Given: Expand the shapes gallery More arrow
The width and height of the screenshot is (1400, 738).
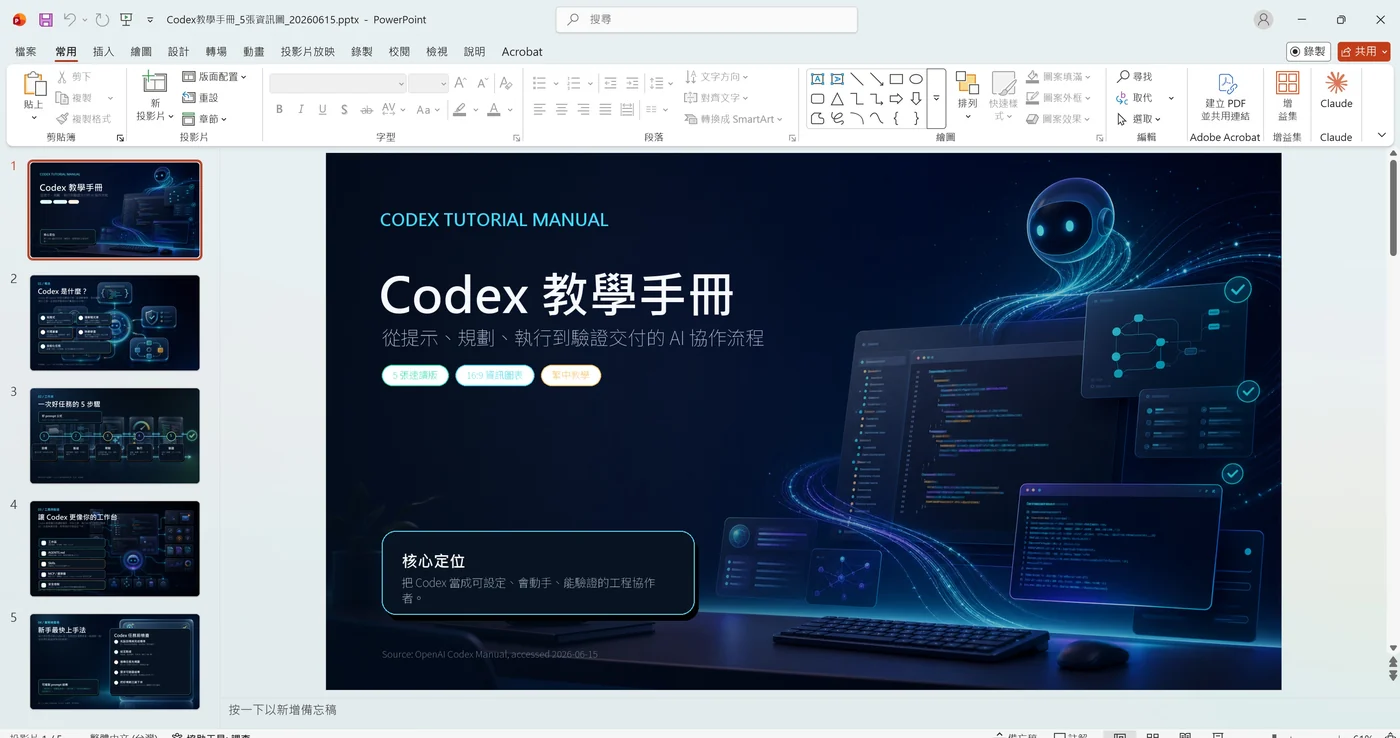Looking at the screenshot, I should tap(937, 98).
